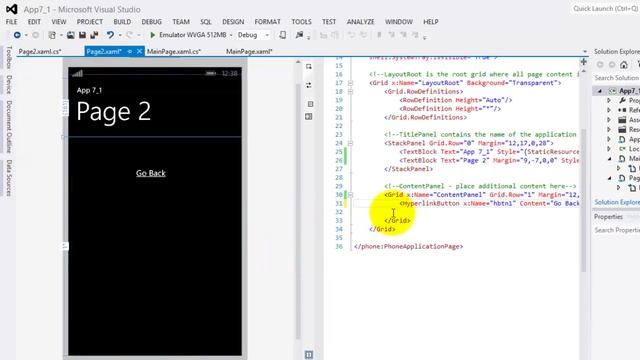The height and width of the screenshot is (360, 640).
Task: Click the Undo arrow icon
Action: click(x=110, y=35)
